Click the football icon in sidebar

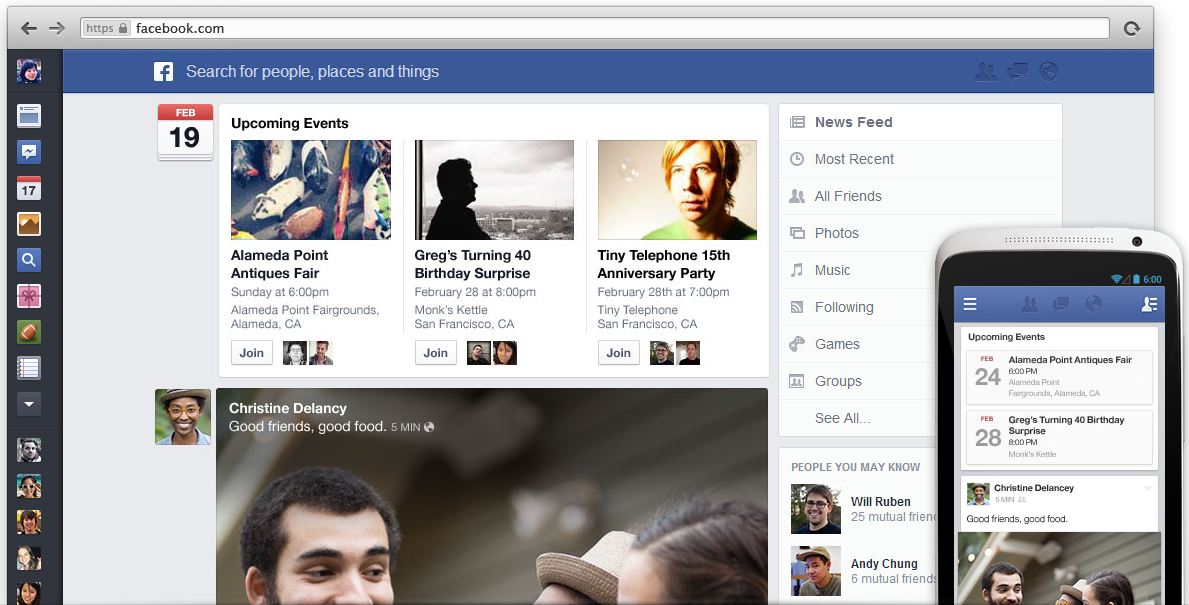[x=29, y=332]
